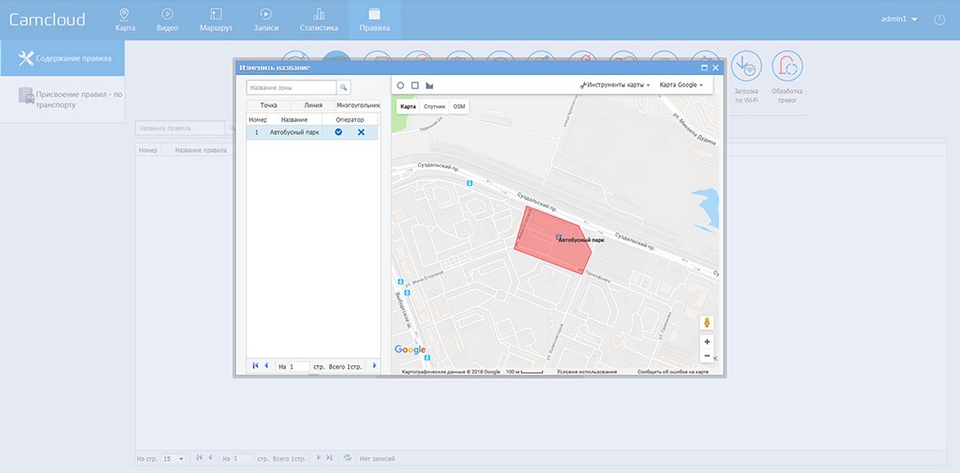The height and width of the screenshot is (473, 960).
Task: Select the rectangle drawing tool on map
Action: pyautogui.click(x=415, y=86)
